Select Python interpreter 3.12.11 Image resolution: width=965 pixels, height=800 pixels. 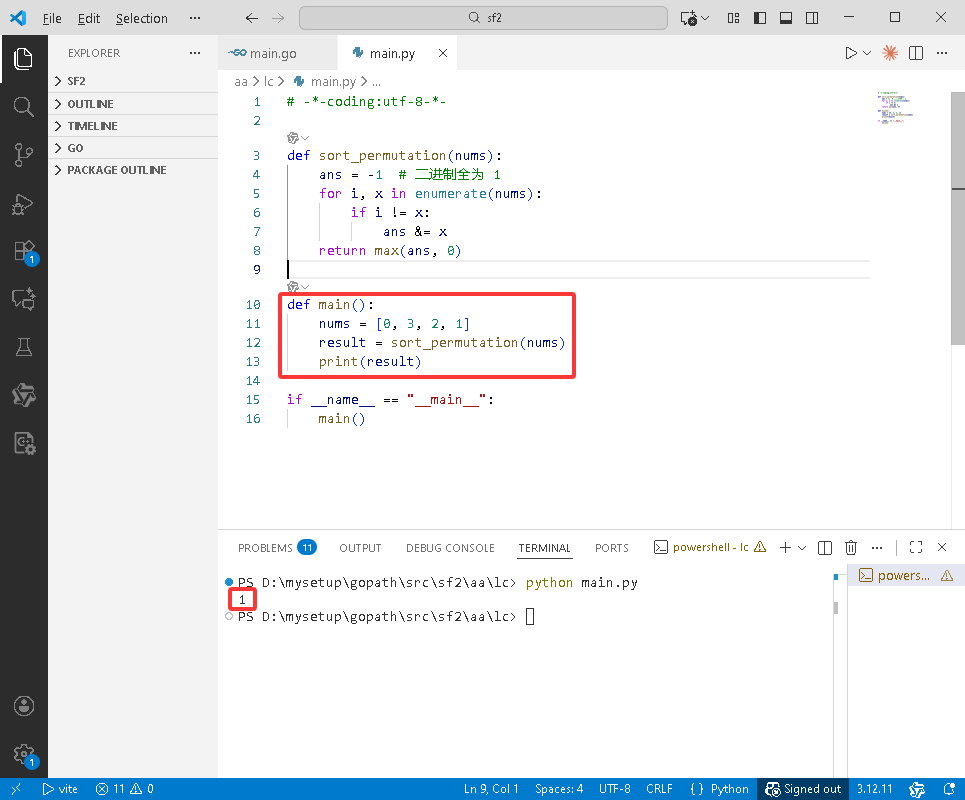[x=875, y=789]
